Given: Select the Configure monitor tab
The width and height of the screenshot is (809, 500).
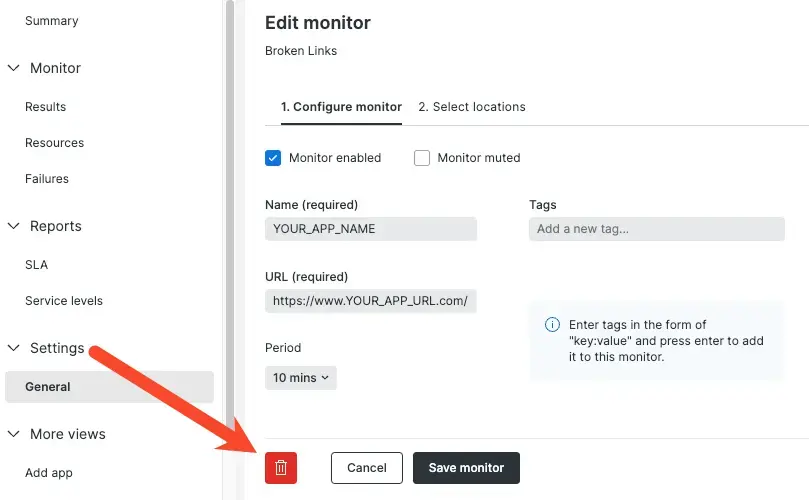Looking at the screenshot, I should point(341,107).
